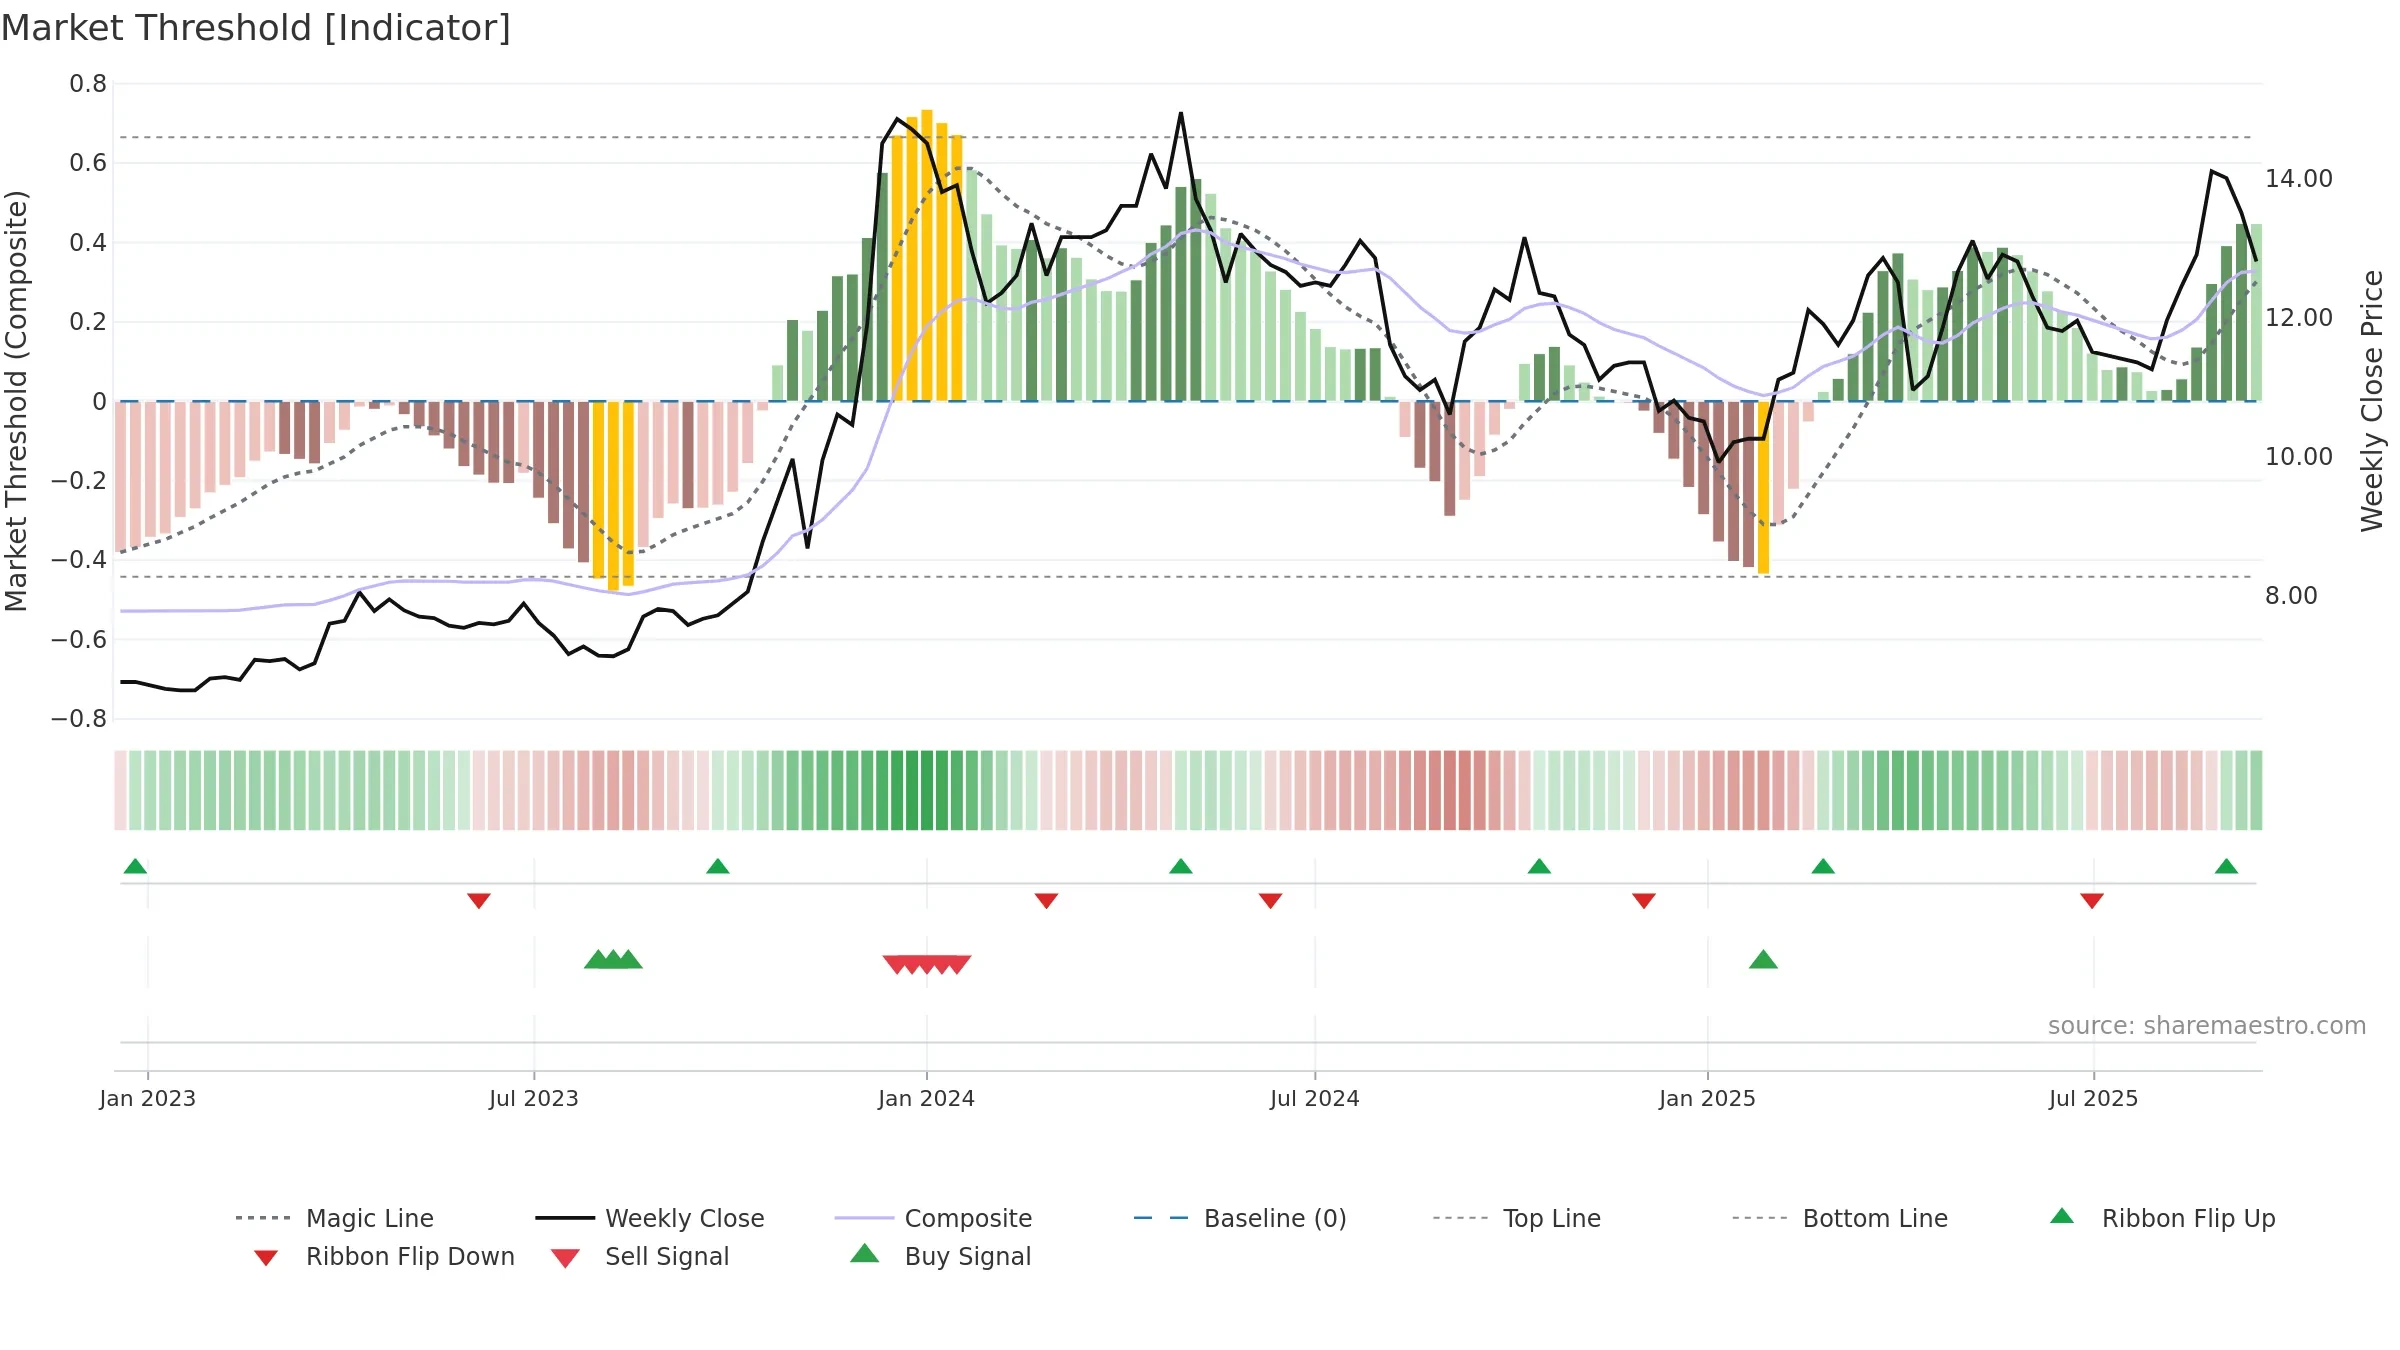Select the ribbon flip down marker near Feb 2024
The width and height of the screenshot is (2400, 1350).
click(x=1046, y=901)
